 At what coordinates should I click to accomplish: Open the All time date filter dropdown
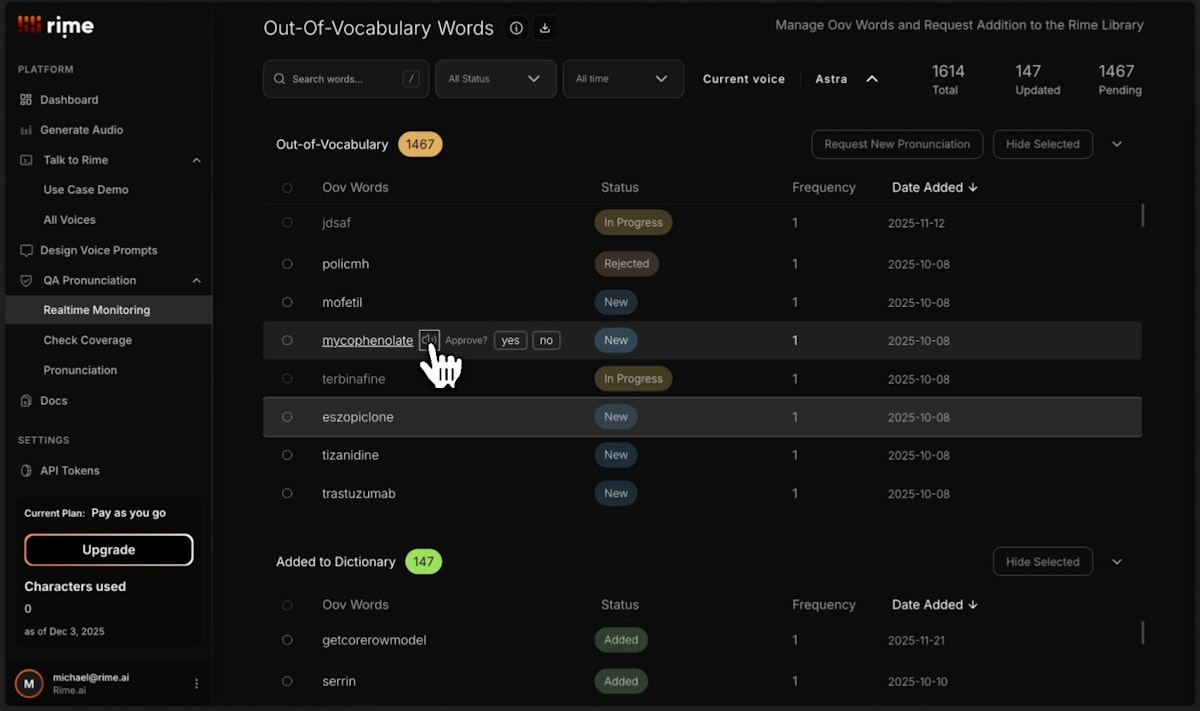pyautogui.click(x=623, y=79)
